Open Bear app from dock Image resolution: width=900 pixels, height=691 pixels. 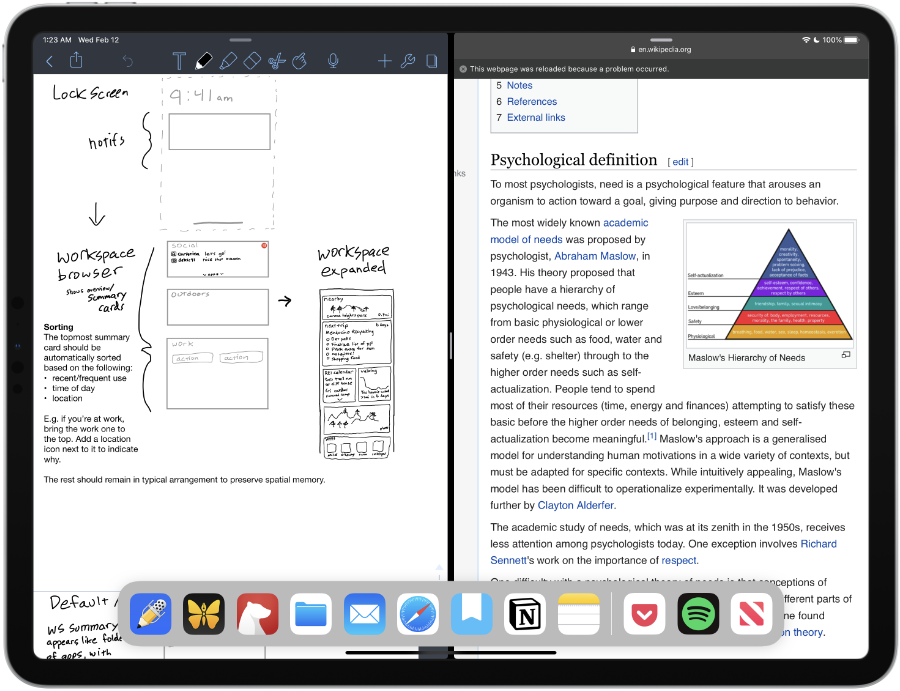point(257,614)
